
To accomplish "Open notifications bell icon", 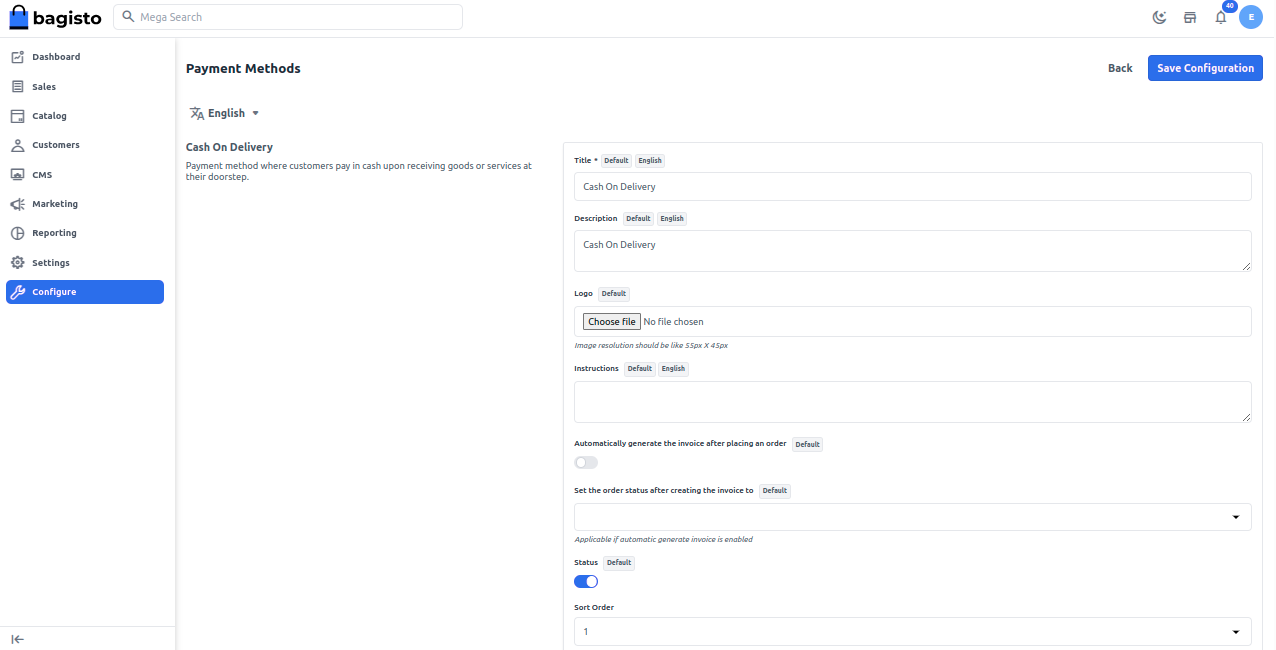I will 1220,17.
